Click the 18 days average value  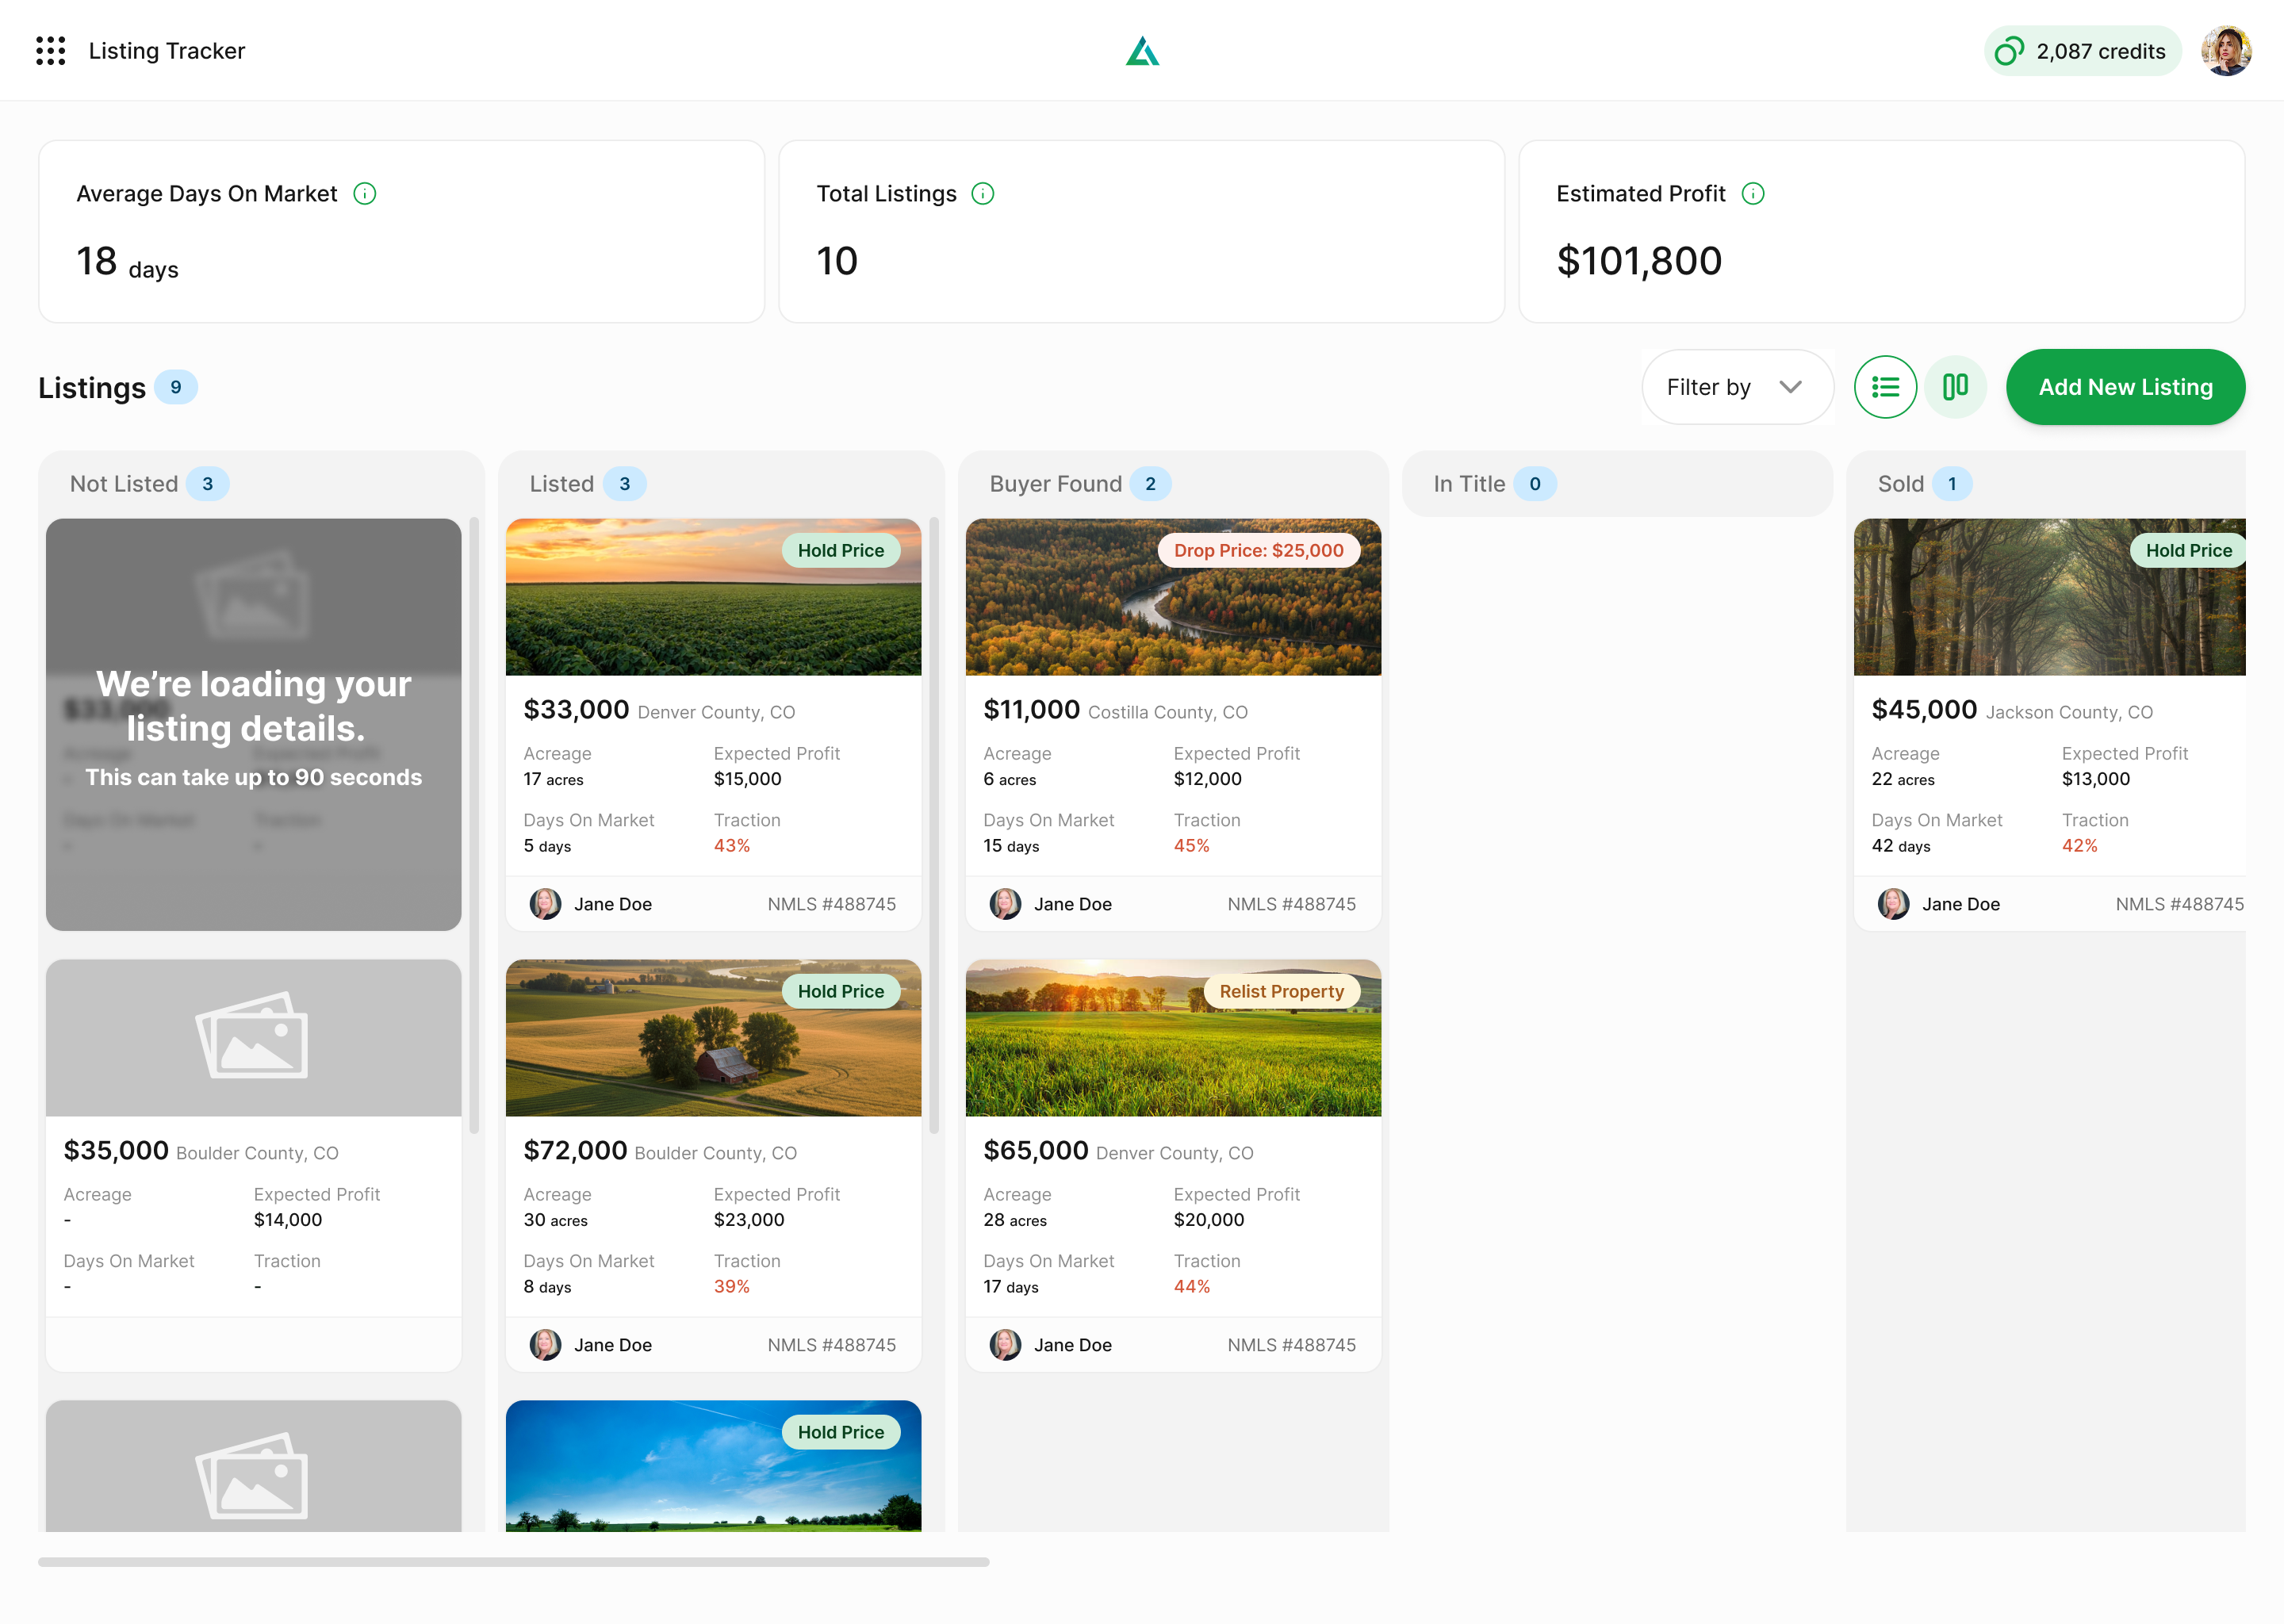[x=127, y=262]
